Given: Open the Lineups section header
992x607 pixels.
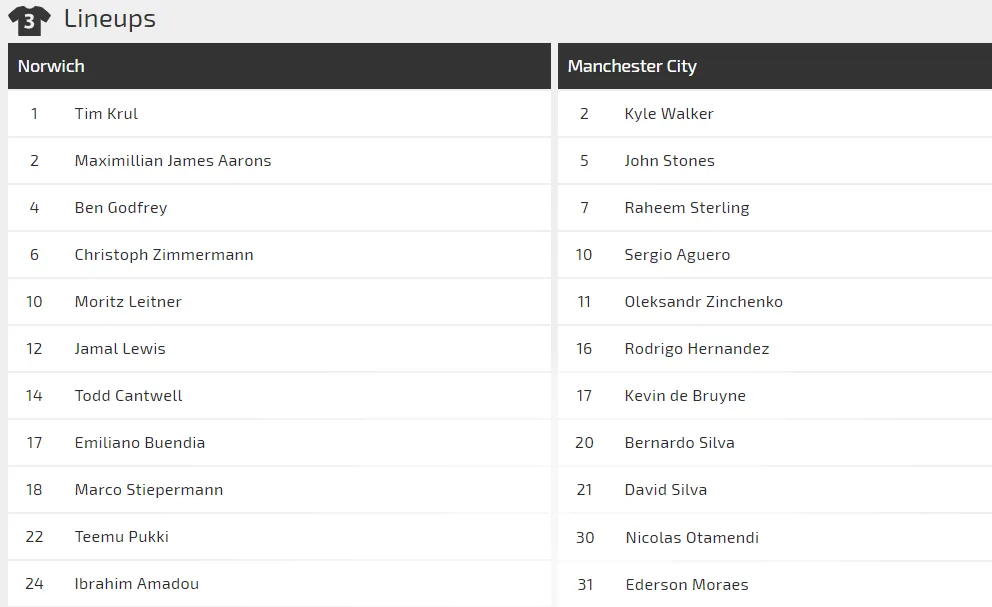Looking at the screenshot, I should pyautogui.click(x=110, y=18).
